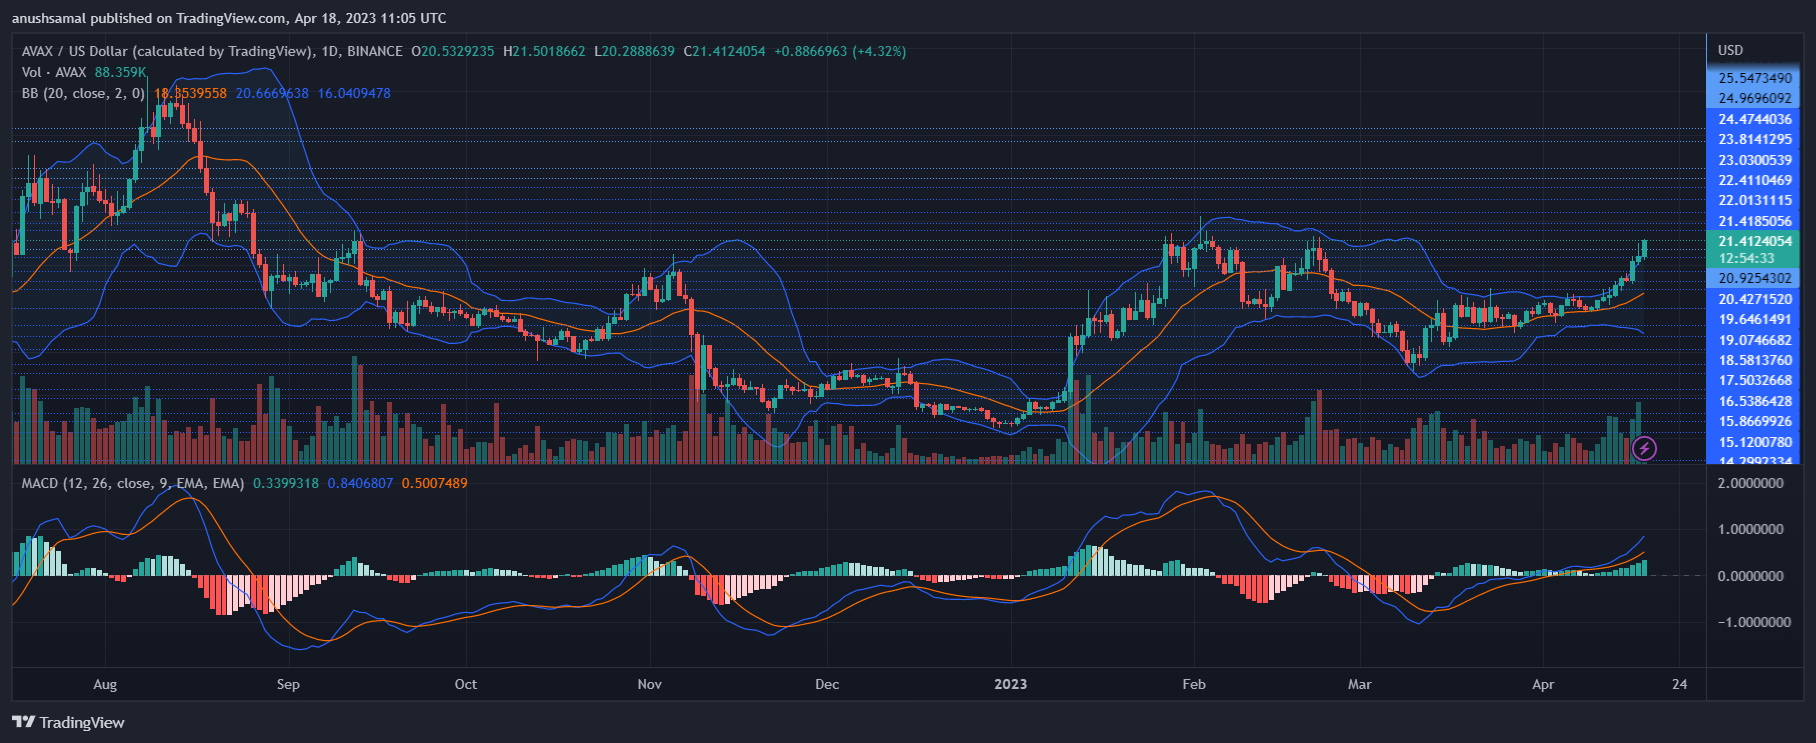1816x743 pixels.
Task: Click the MACD line value 0.8406807
Action: pyautogui.click(x=360, y=483)
